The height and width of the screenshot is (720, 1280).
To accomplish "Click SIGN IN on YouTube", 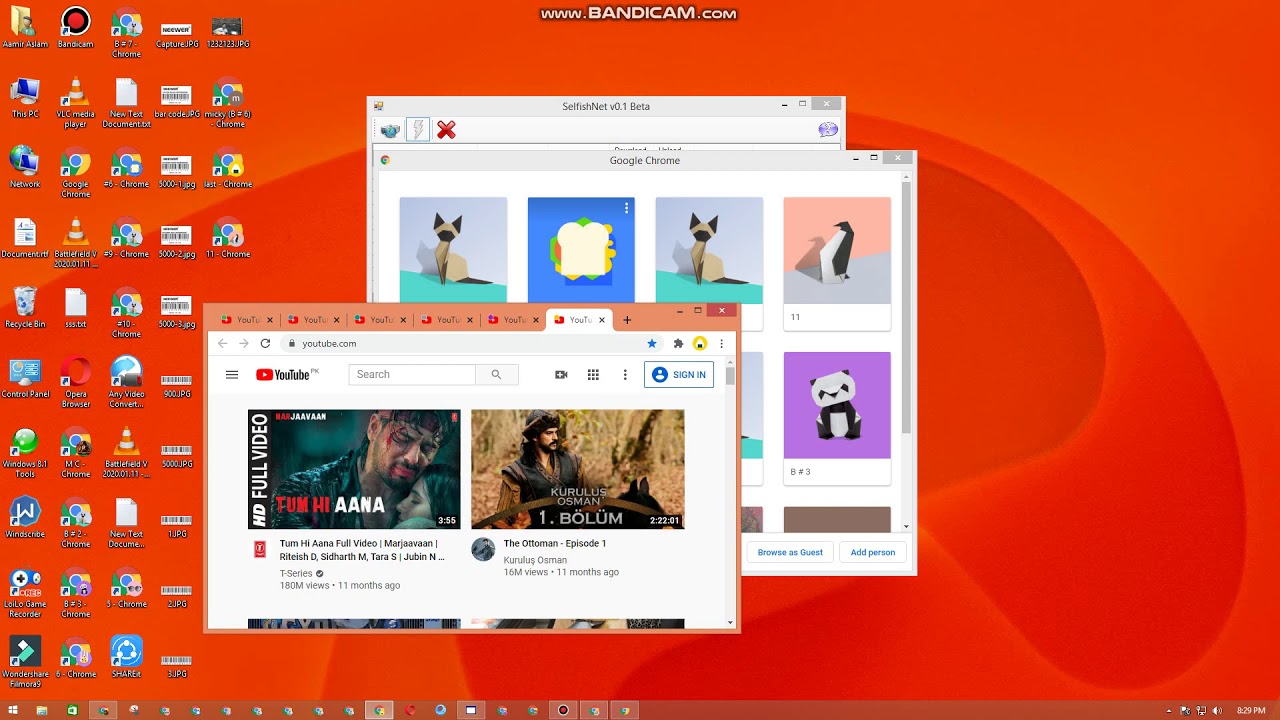I will (x=679, y=375).
